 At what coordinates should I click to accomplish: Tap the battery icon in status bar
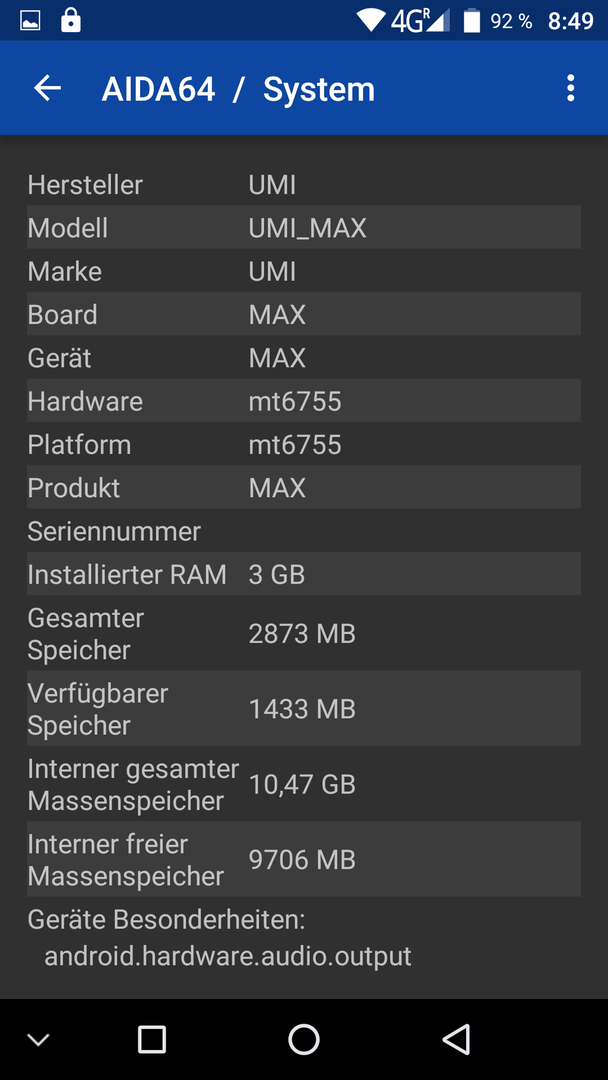coord(472,21)
